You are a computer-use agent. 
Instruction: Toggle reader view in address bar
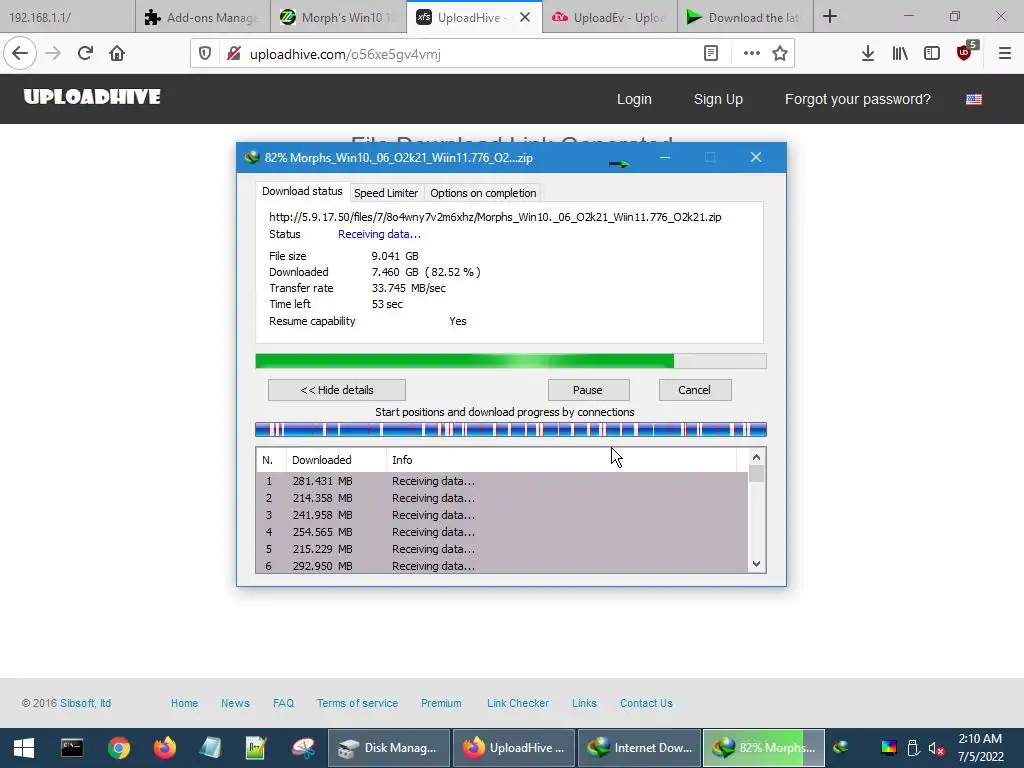pyautogui.click(x=711, y=54)
